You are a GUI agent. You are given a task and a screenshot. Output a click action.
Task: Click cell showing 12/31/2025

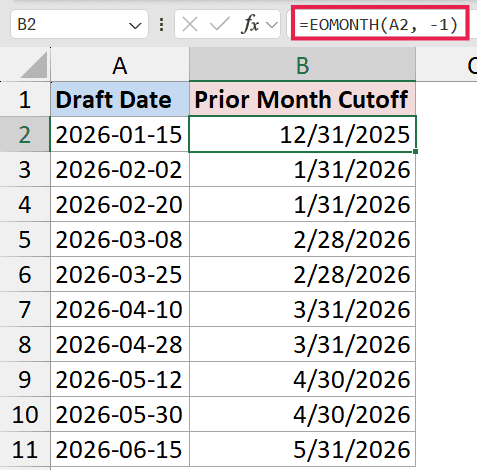pos(302,134)
